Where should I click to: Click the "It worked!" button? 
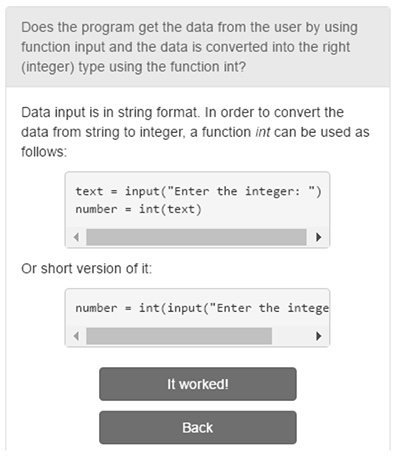point(198,384)
